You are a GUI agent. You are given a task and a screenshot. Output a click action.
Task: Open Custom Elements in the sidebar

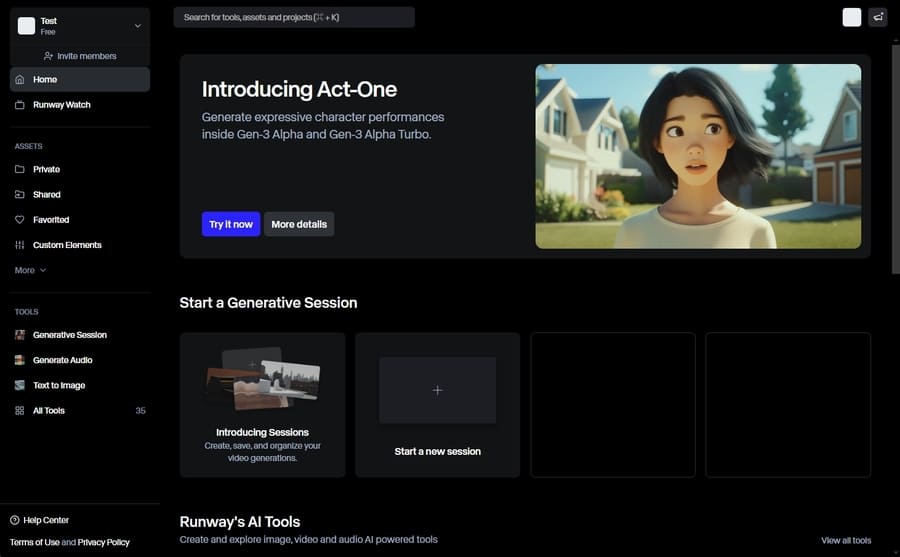pos(80,245)
